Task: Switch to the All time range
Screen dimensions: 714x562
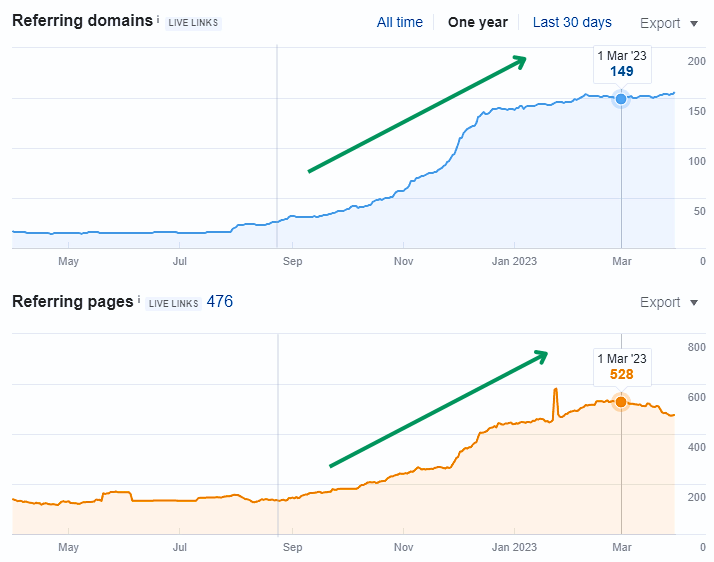Action: (x=399, y=22)
